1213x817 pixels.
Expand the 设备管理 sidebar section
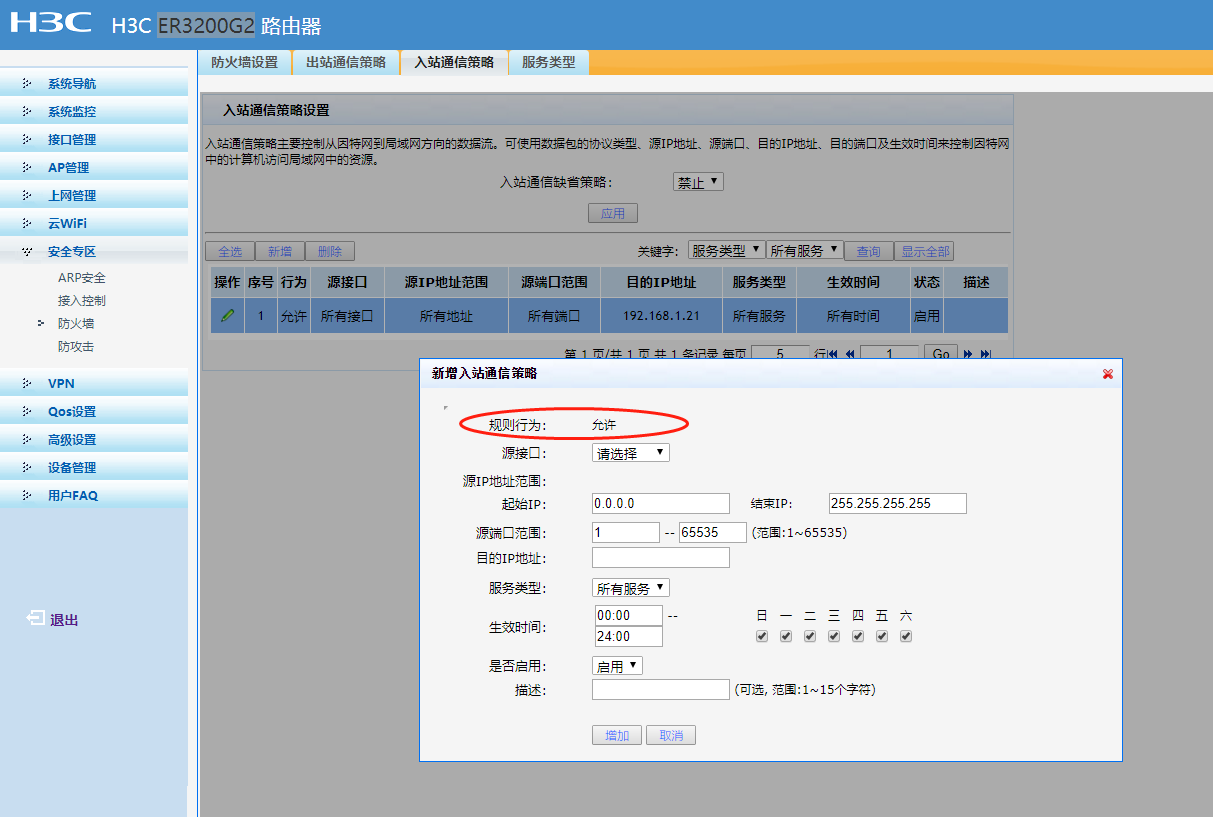pyautogui.click(x=94, y=467)
